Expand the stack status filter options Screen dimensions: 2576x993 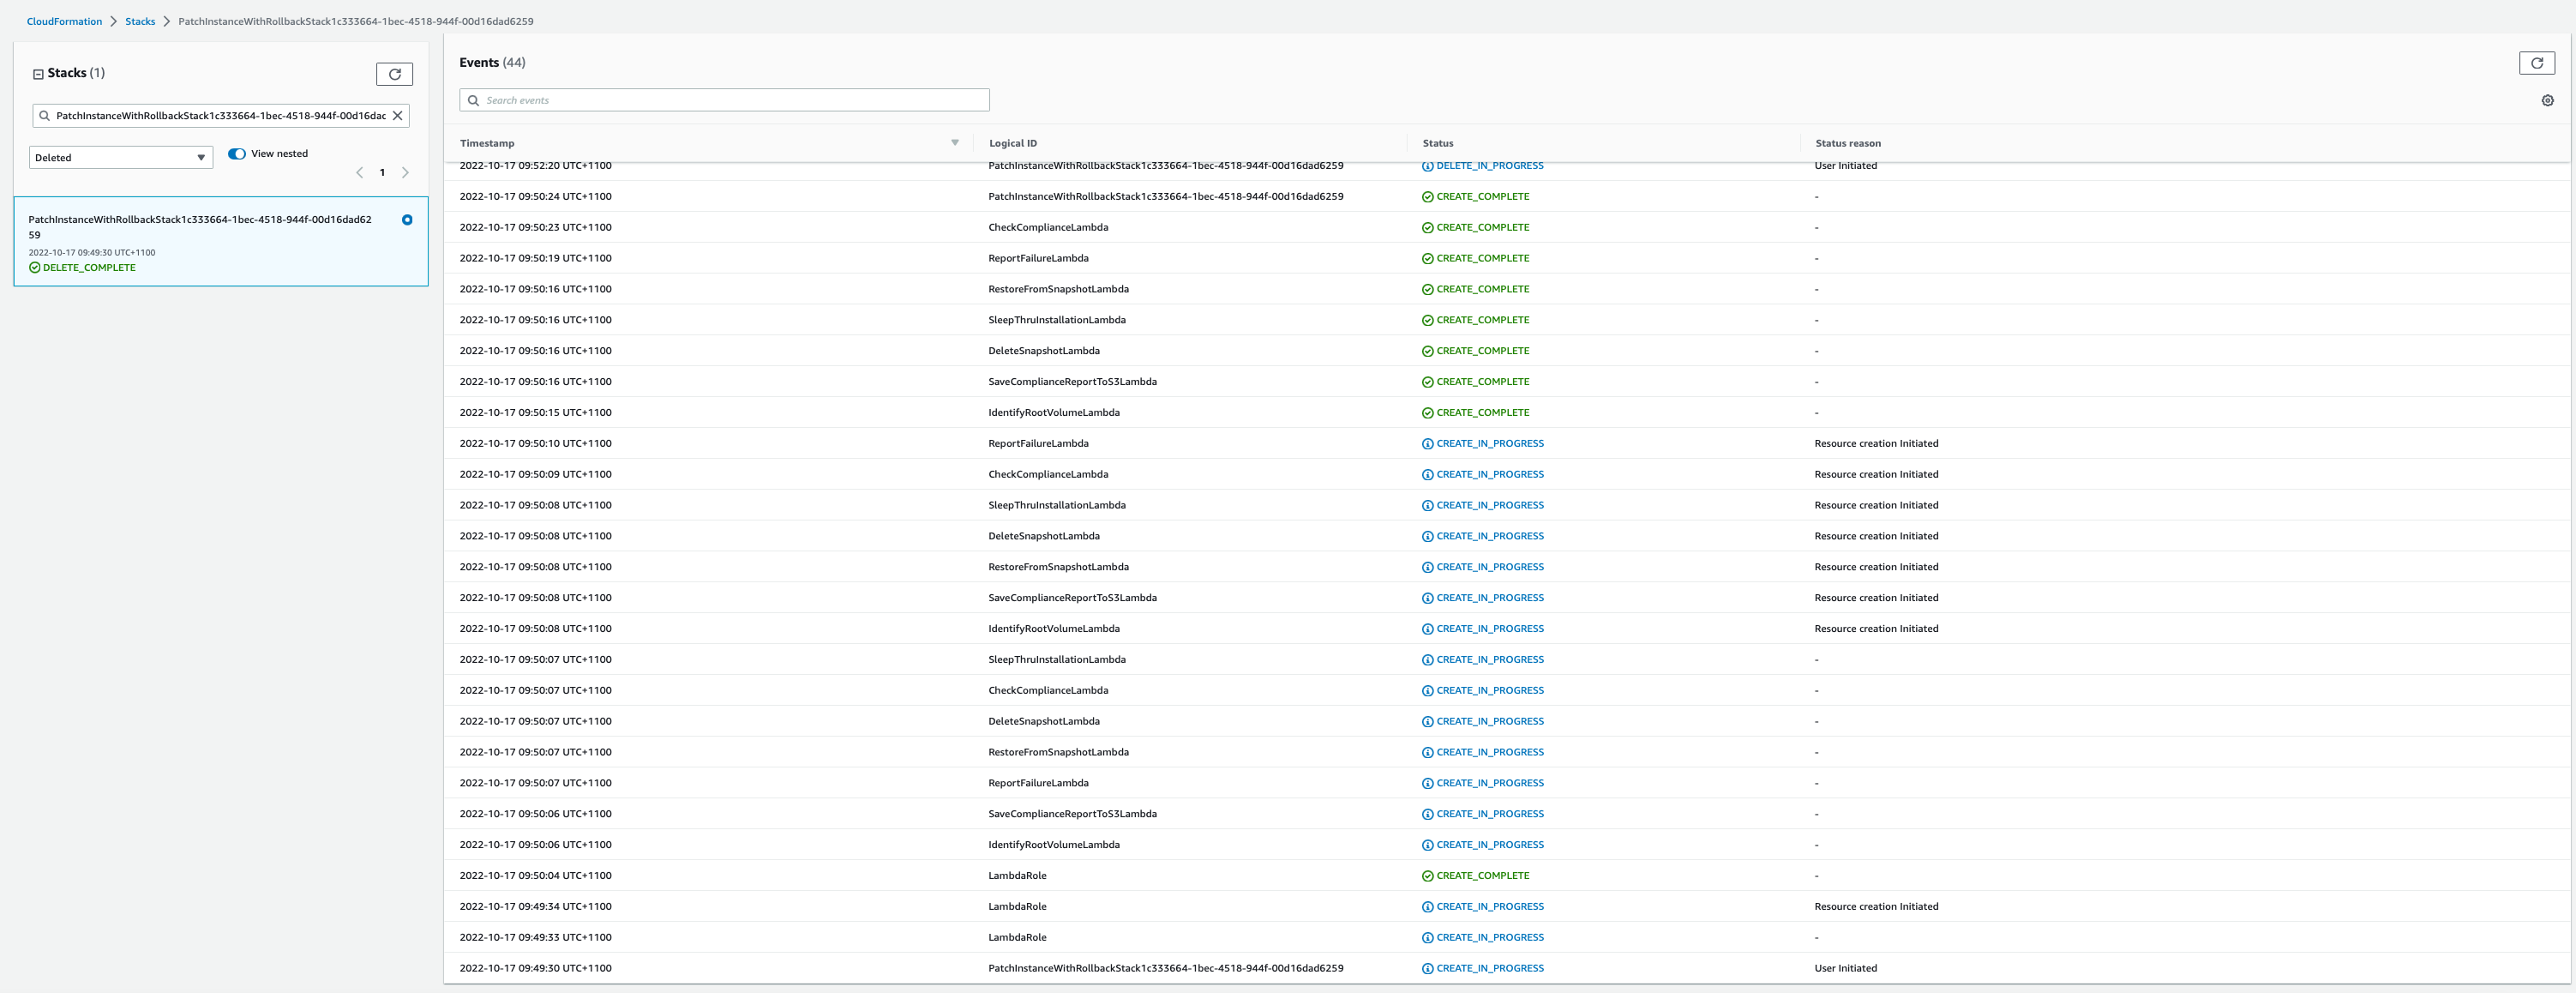(199, 157)
